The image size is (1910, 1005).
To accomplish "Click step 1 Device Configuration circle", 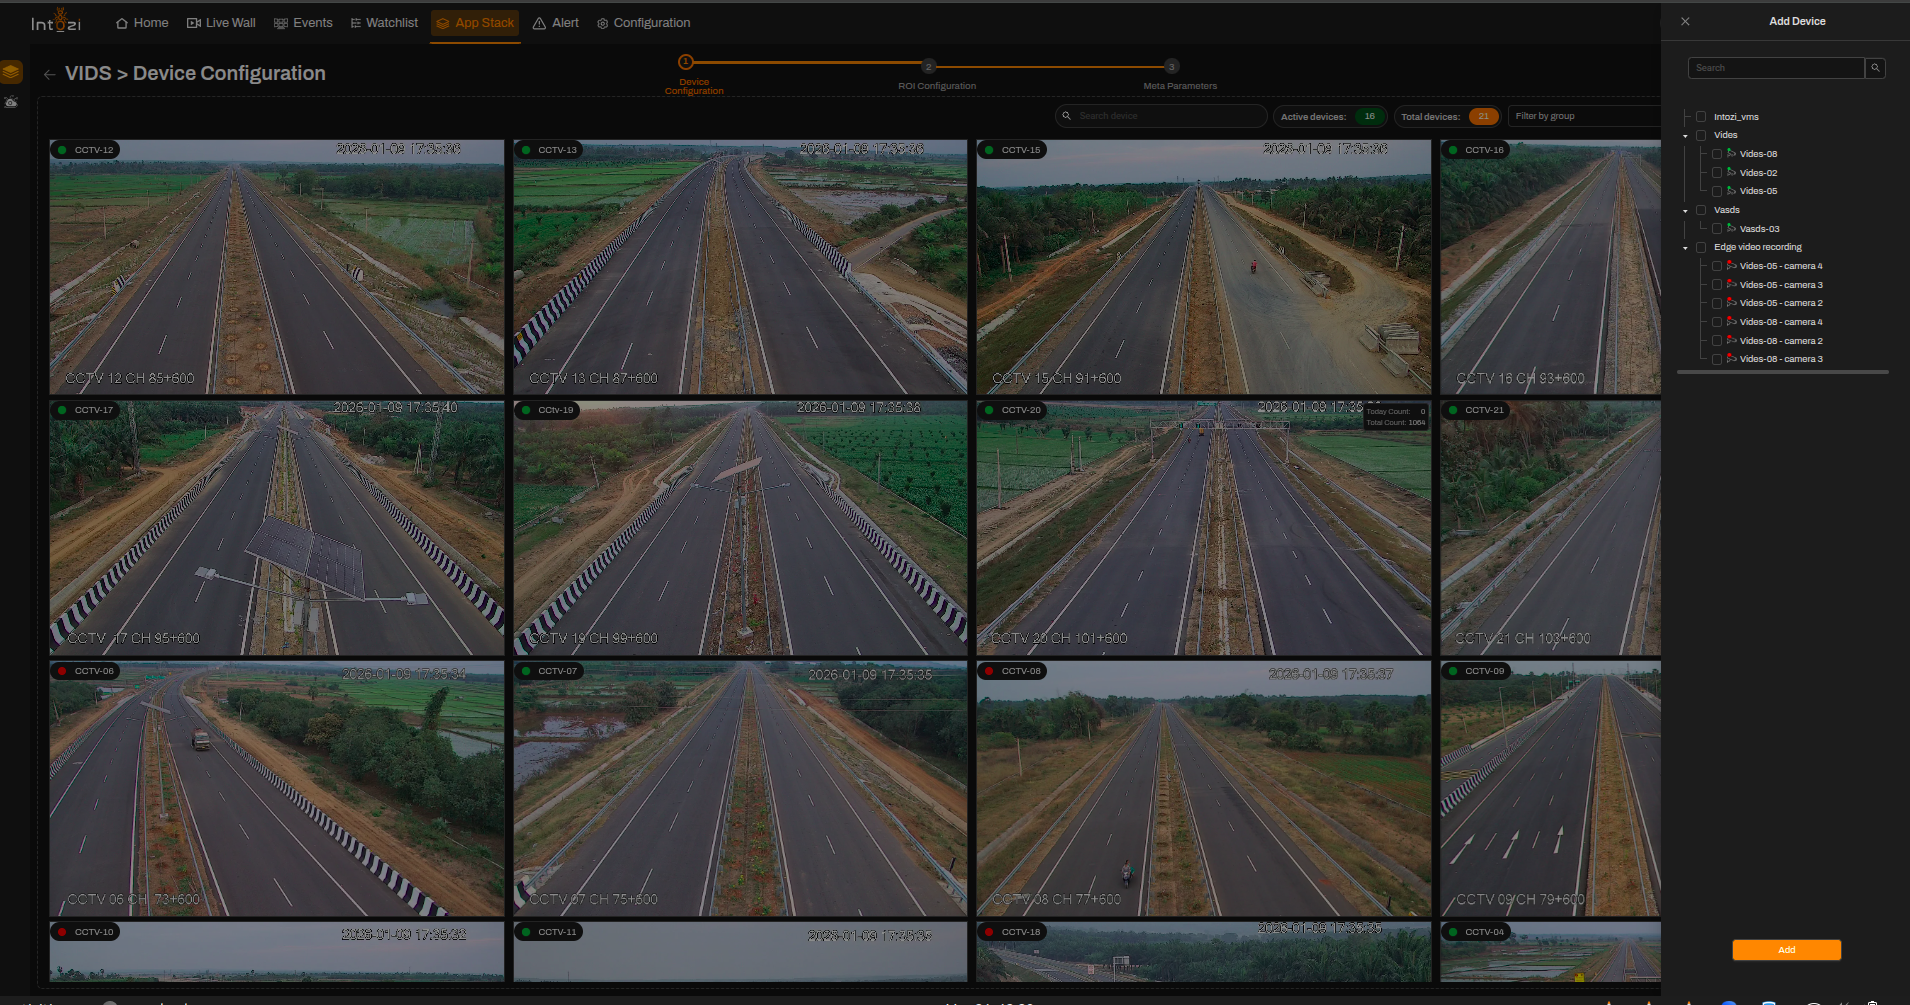I will pyautogui.click(x=686, y=62).
